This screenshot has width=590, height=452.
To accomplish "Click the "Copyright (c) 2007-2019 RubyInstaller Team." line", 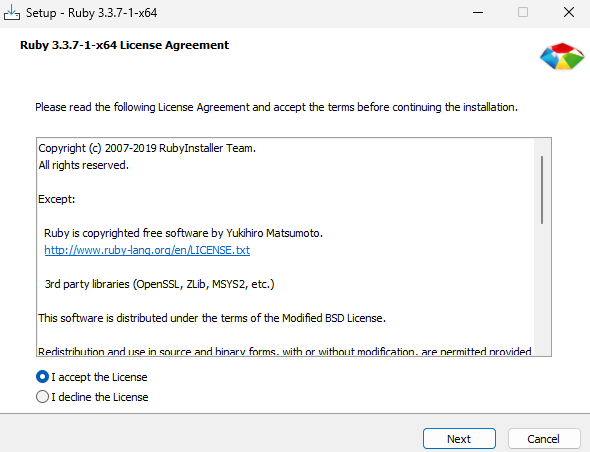I will pyautogui.click(x=147, y=148).
